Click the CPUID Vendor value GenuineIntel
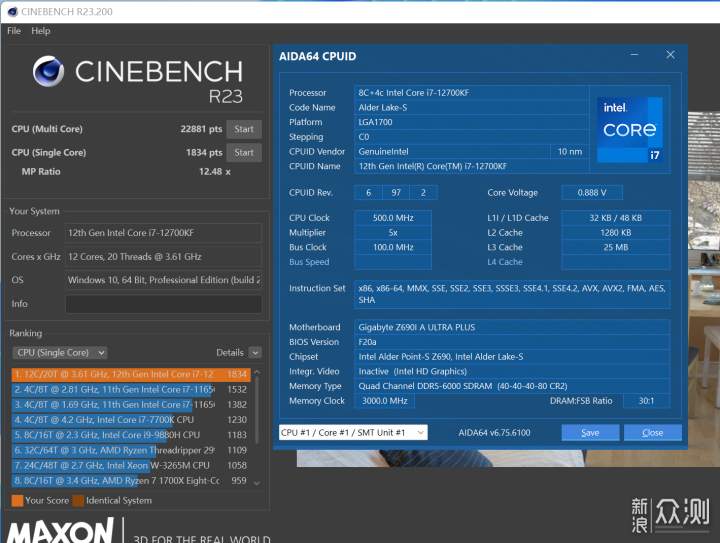 click(452, 151)
